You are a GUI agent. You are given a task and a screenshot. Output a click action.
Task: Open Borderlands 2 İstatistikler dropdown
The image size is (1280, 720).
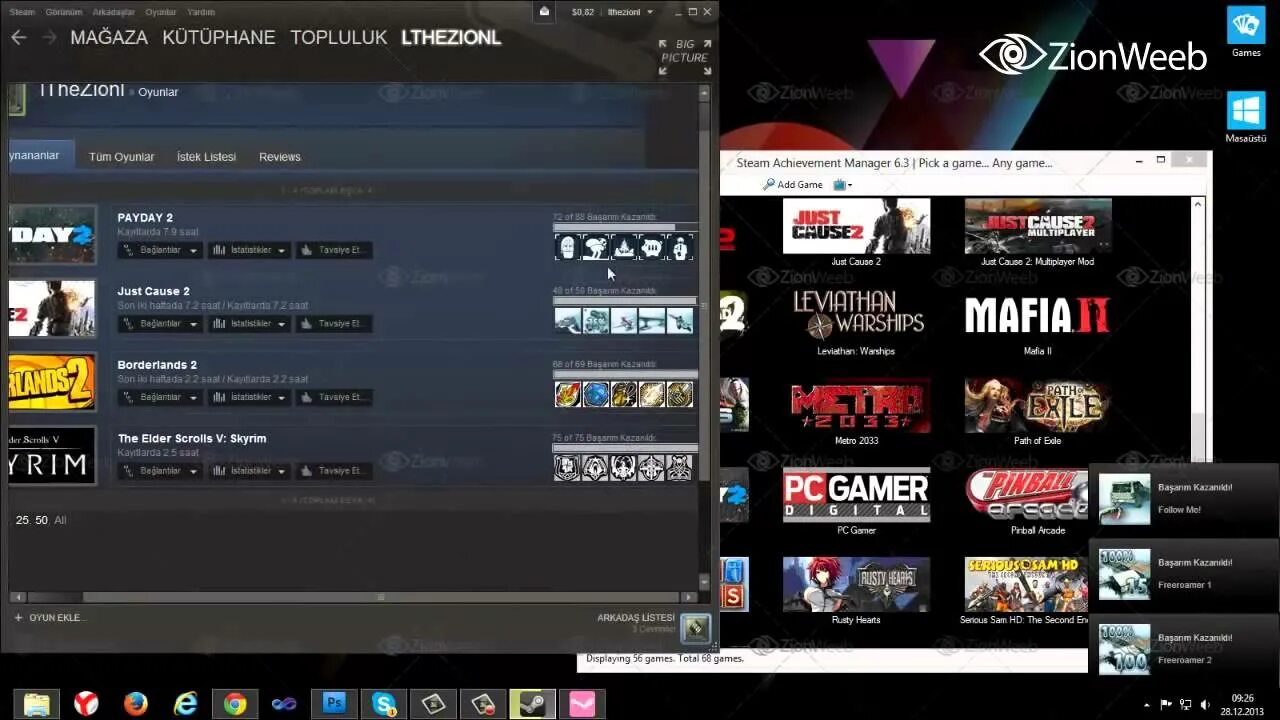pyautogui.click(x=249, y=397)
